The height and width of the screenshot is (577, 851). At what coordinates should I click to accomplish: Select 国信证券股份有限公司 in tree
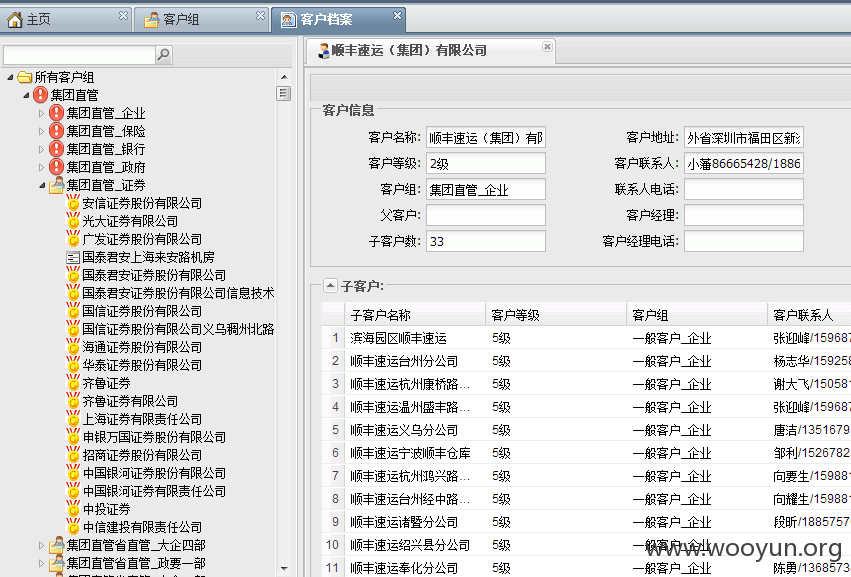142,311
